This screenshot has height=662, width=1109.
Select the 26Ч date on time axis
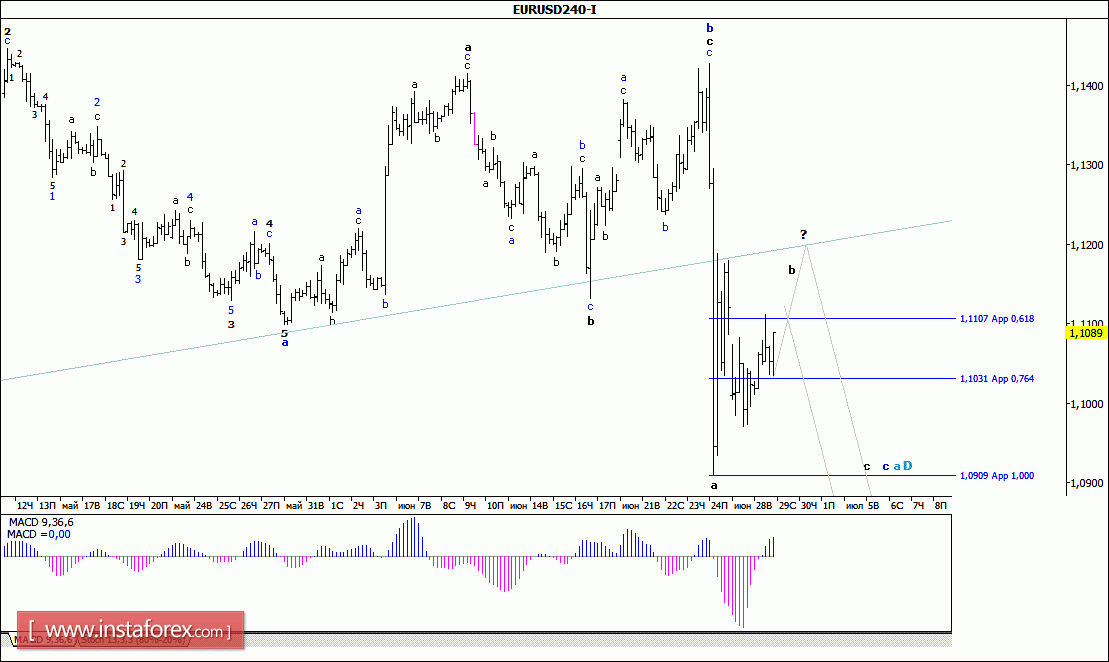click(249, 505)
